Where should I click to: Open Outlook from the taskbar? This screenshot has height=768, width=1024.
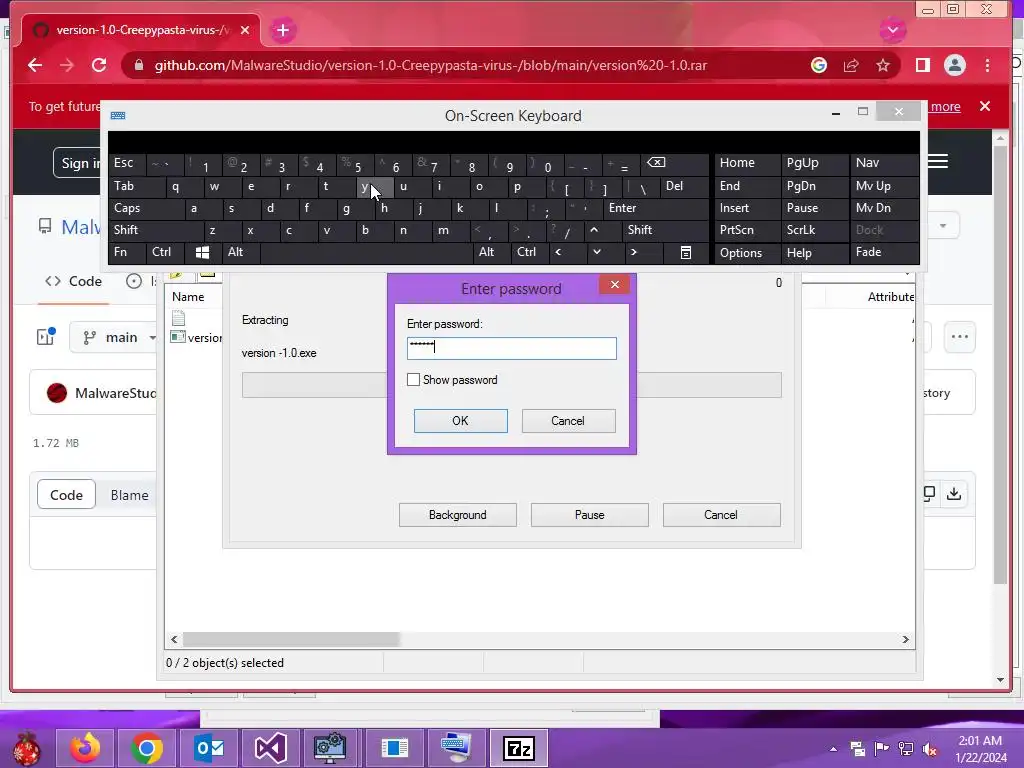tap(209, 748)
